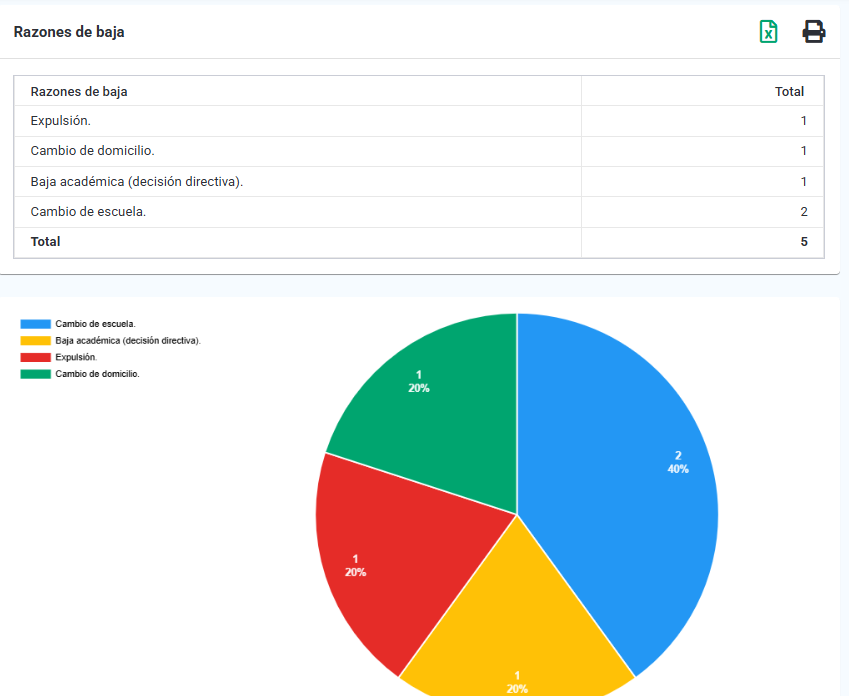Export the table with the Excel icon
Screen dimensions: 849x696
(x=768, y=32)
